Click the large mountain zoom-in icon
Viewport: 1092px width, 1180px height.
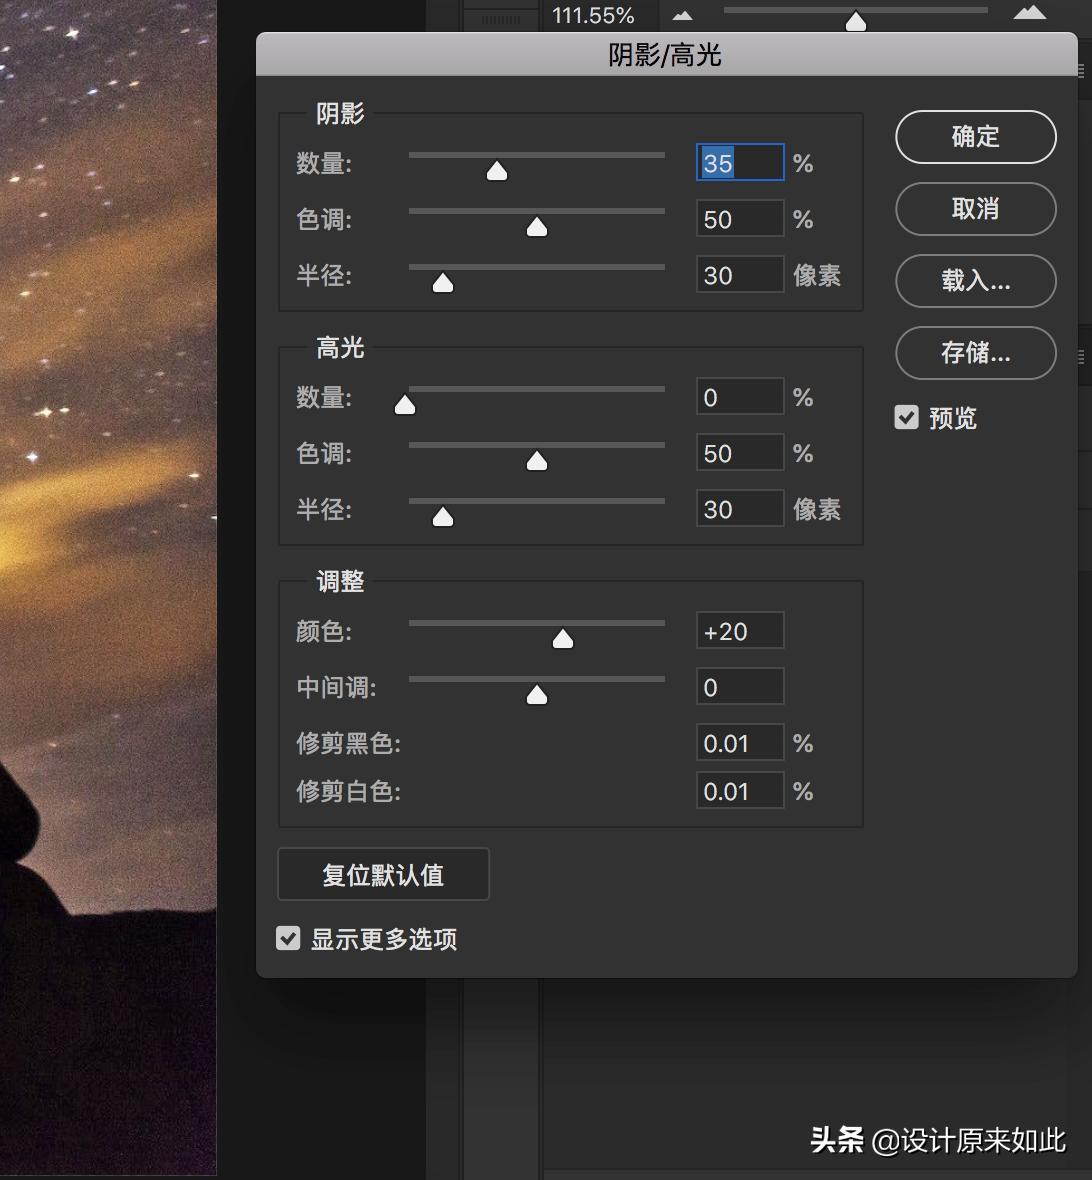[x=1029, y=15]
